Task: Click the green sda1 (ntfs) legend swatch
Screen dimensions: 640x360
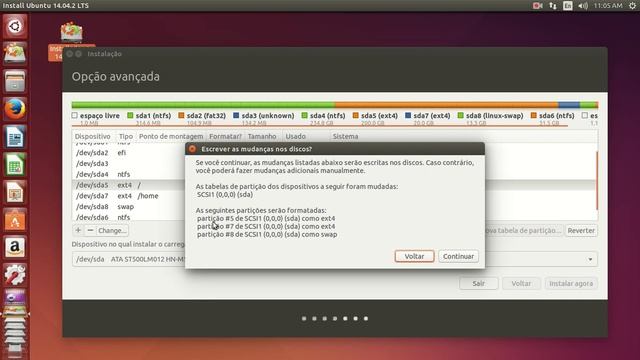Action: point(130,116)
